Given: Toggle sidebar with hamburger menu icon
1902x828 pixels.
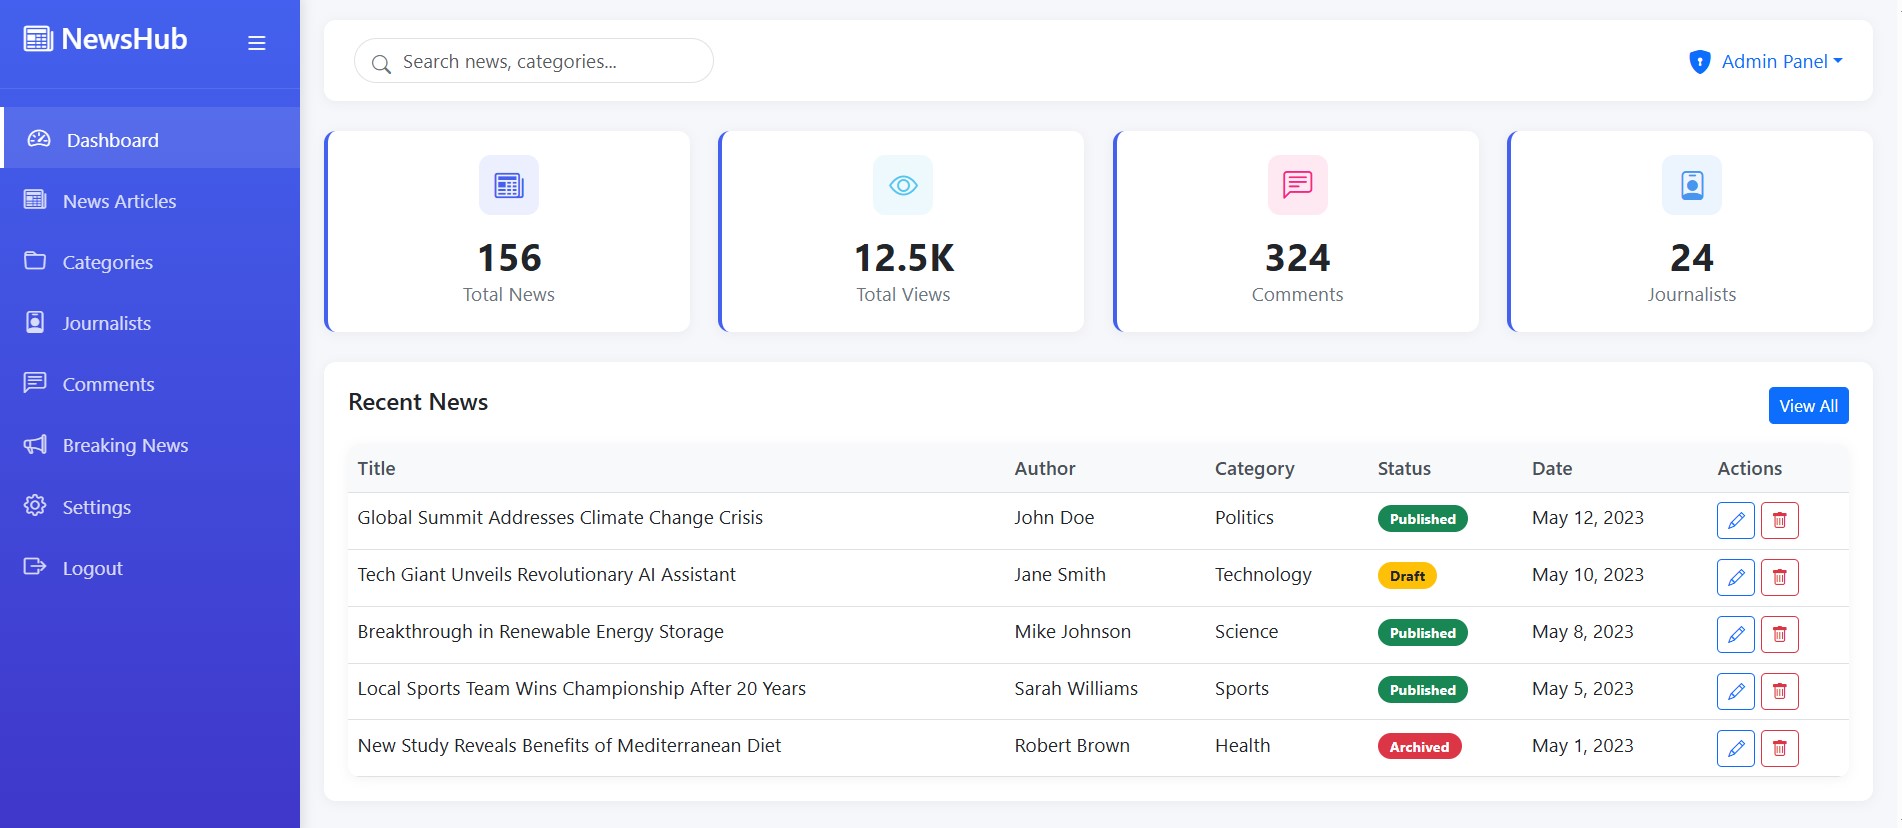Looking at the screenshot, I should [256, 43].
